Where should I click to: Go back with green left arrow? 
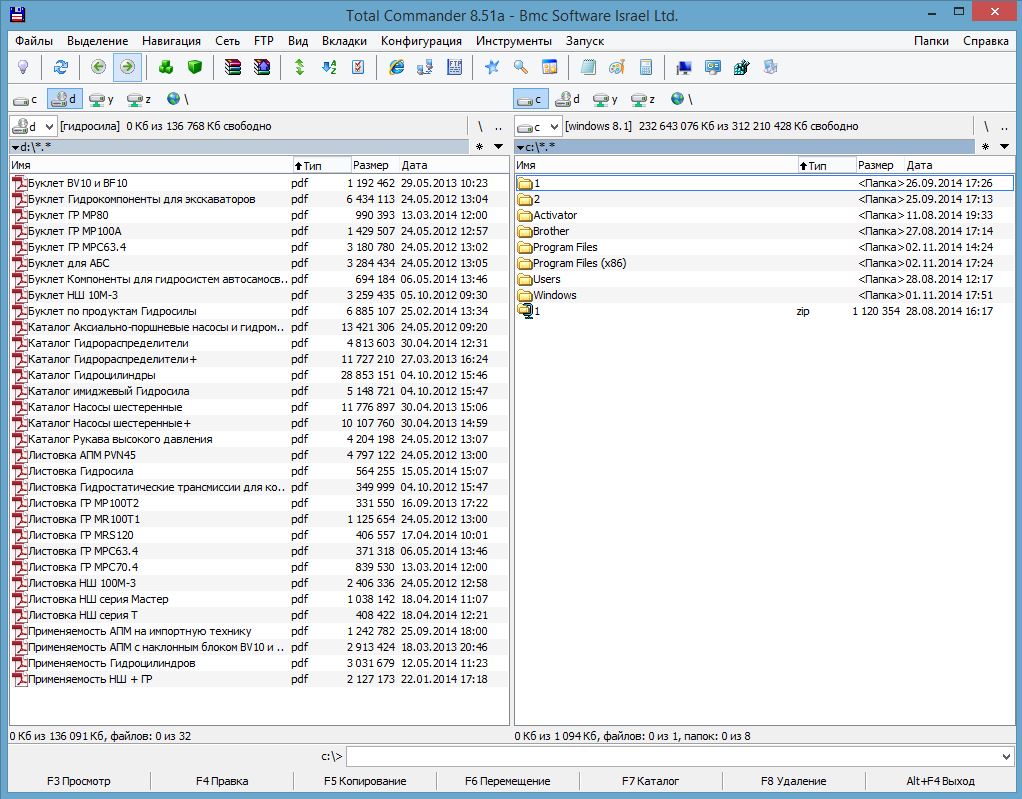pyautogui.click(x=98, y=67)
